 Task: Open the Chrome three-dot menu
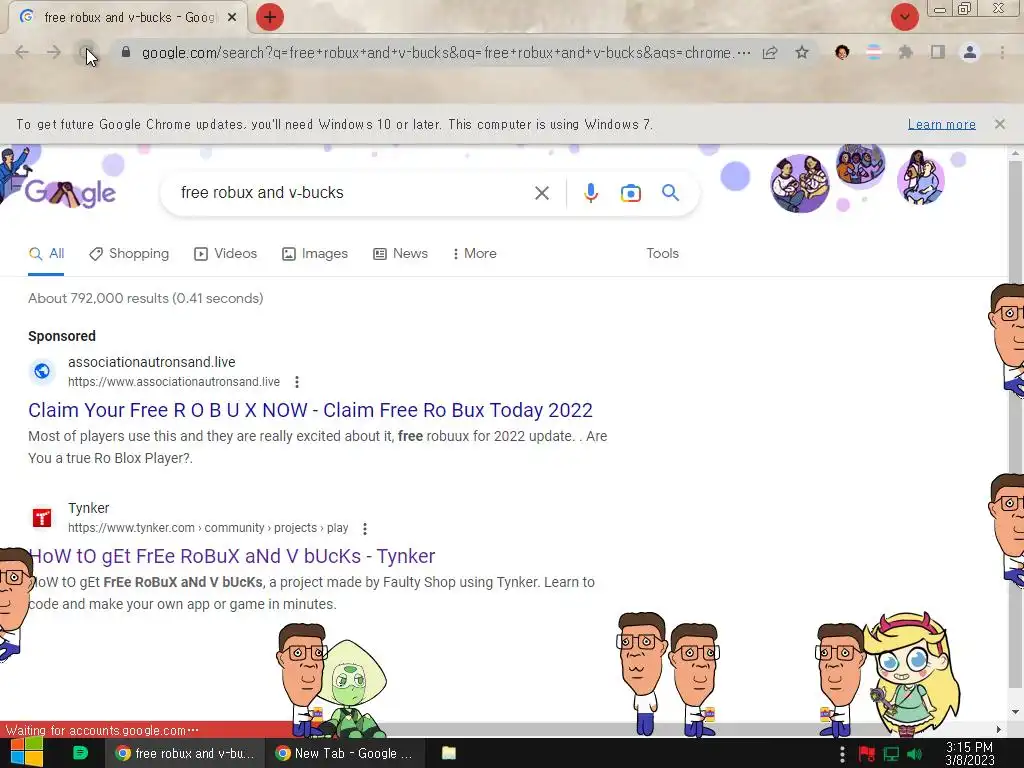[x=1002, y=52]
